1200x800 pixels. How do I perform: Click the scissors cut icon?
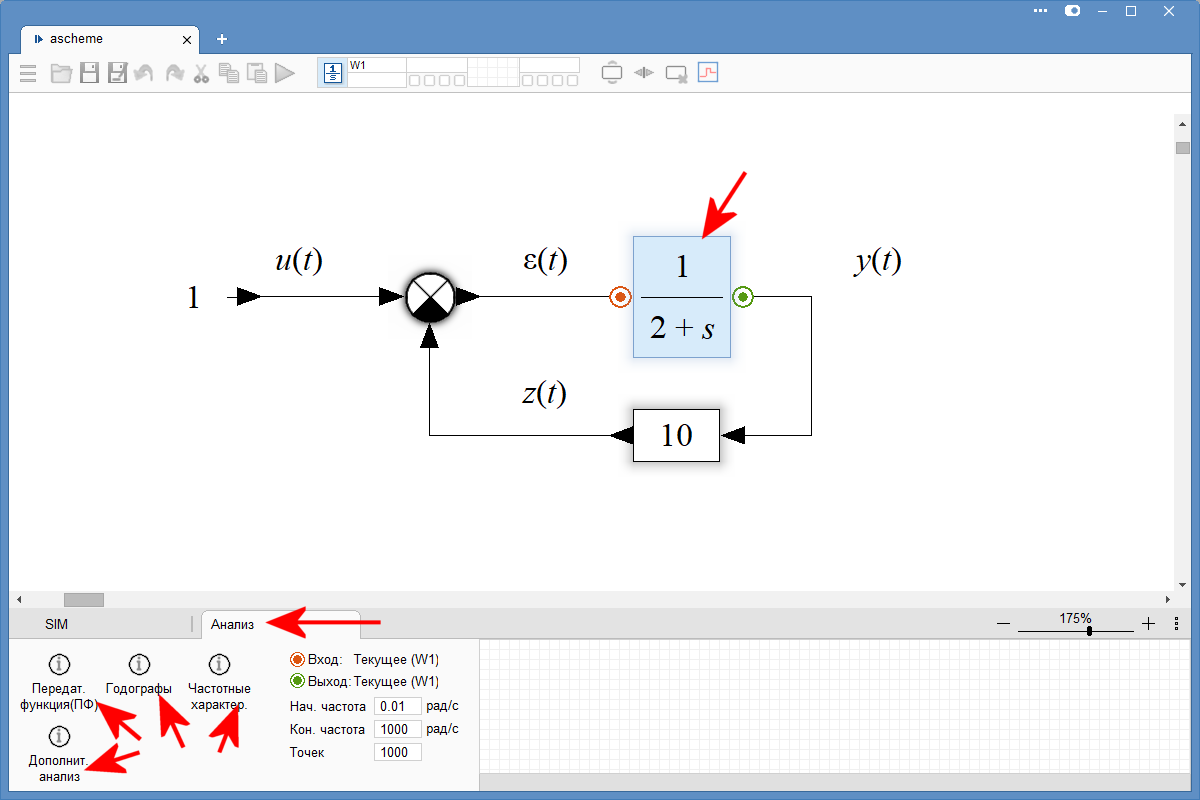(x=201, y=73)
